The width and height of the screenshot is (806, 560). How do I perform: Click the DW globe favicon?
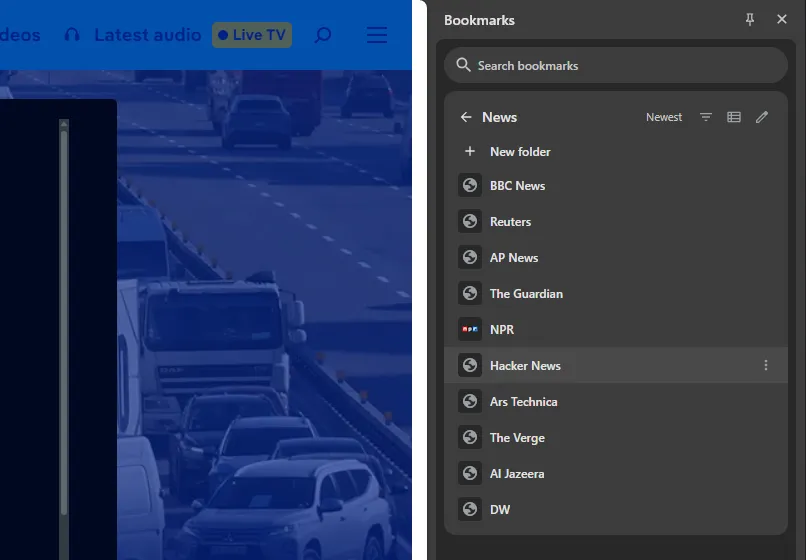tap(470, 509)
